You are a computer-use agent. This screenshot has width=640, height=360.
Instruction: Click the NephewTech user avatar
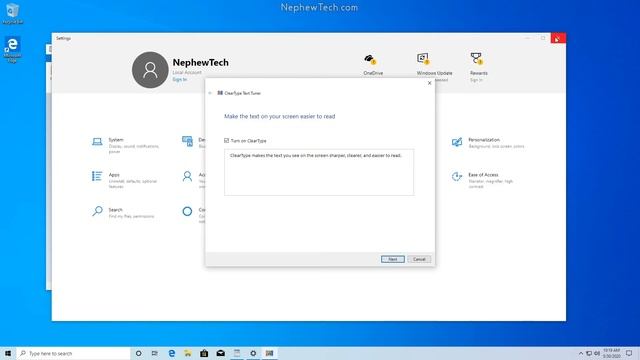(150, 70)
